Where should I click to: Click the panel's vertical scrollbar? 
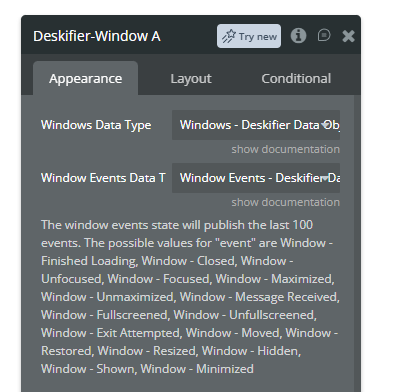pyautogui.click(x=357, y=243)
